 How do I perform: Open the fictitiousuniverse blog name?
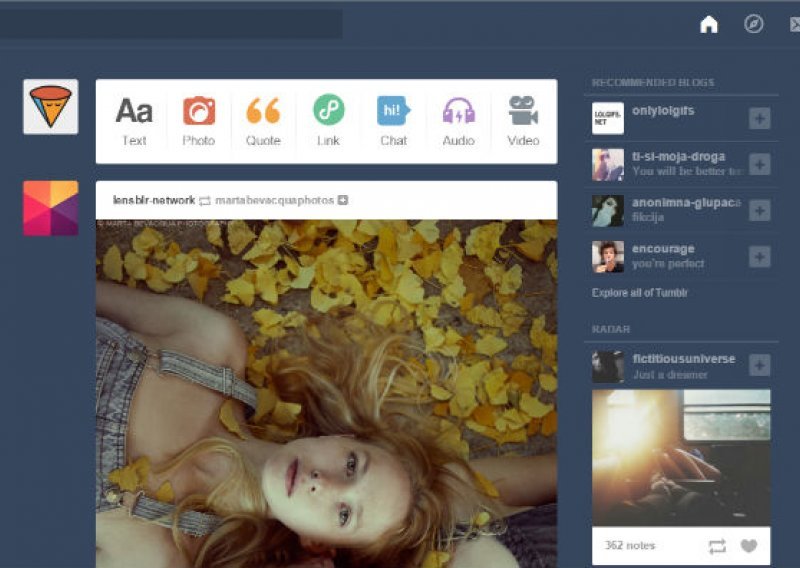[684, 359]
